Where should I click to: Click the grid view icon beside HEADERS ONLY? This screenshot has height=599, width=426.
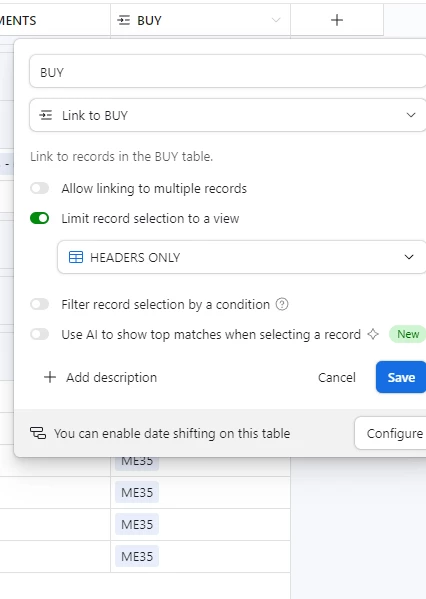pyautogui.click(x=76, y=257)
